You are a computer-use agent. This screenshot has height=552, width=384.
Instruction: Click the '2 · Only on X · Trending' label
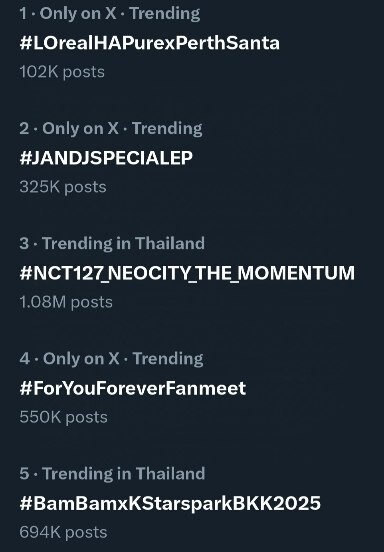pyautogui.click(x=111, y=128)
